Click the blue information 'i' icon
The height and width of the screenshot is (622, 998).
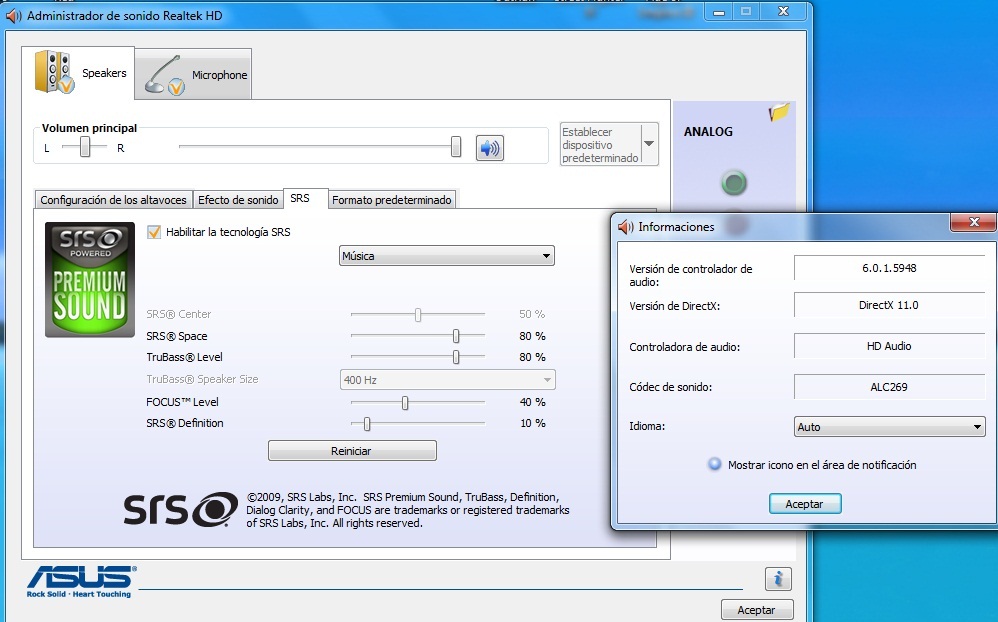[x=778, y=579]
